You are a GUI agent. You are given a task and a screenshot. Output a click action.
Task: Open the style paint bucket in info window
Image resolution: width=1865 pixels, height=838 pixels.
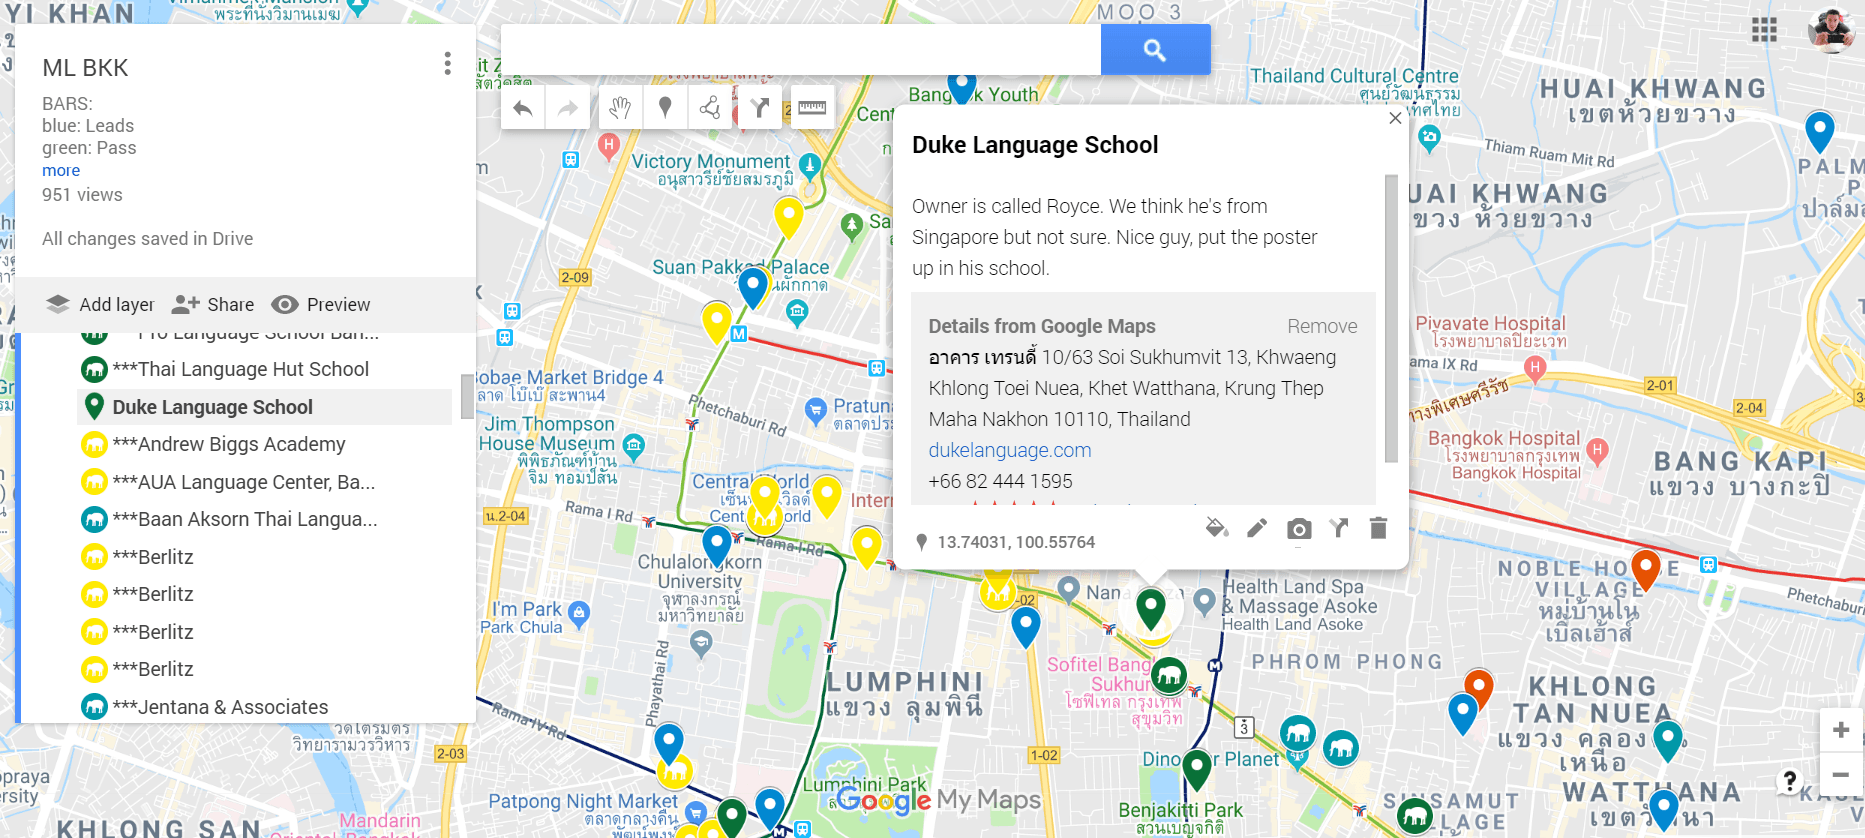click(1217, 527)
